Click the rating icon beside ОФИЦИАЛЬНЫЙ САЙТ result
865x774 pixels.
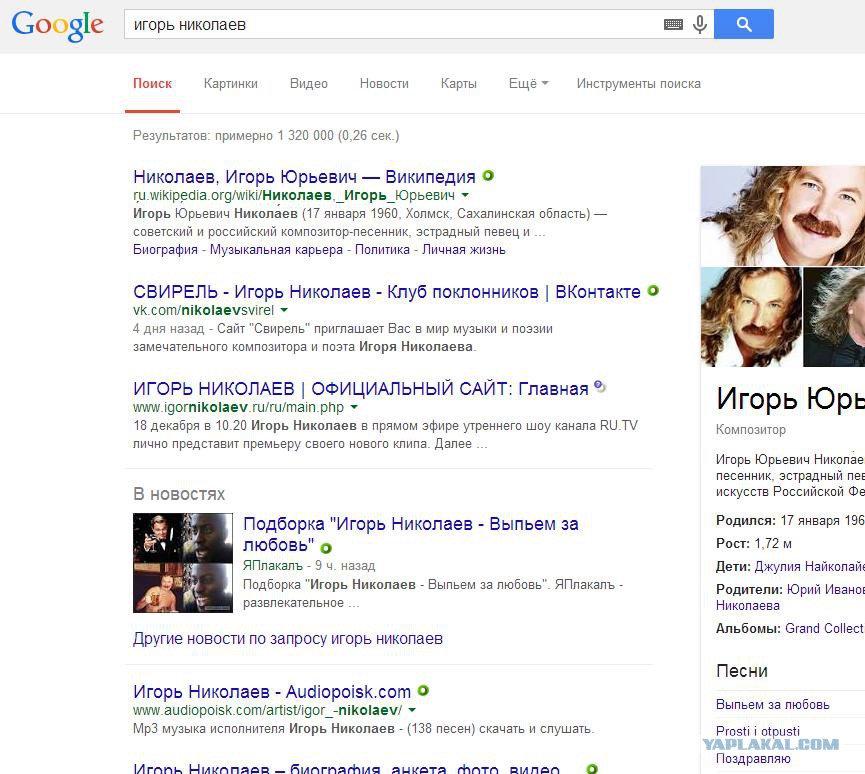(x=600, y=387)
